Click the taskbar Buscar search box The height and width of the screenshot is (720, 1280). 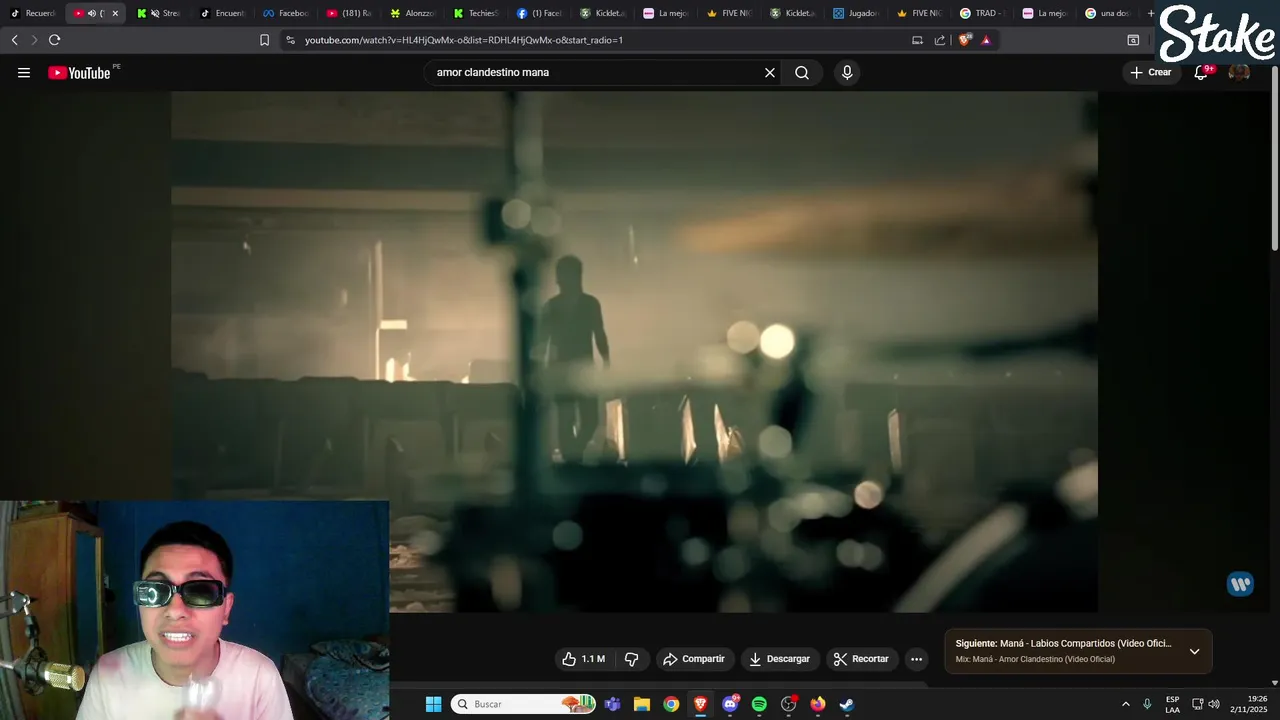point(523,704)
